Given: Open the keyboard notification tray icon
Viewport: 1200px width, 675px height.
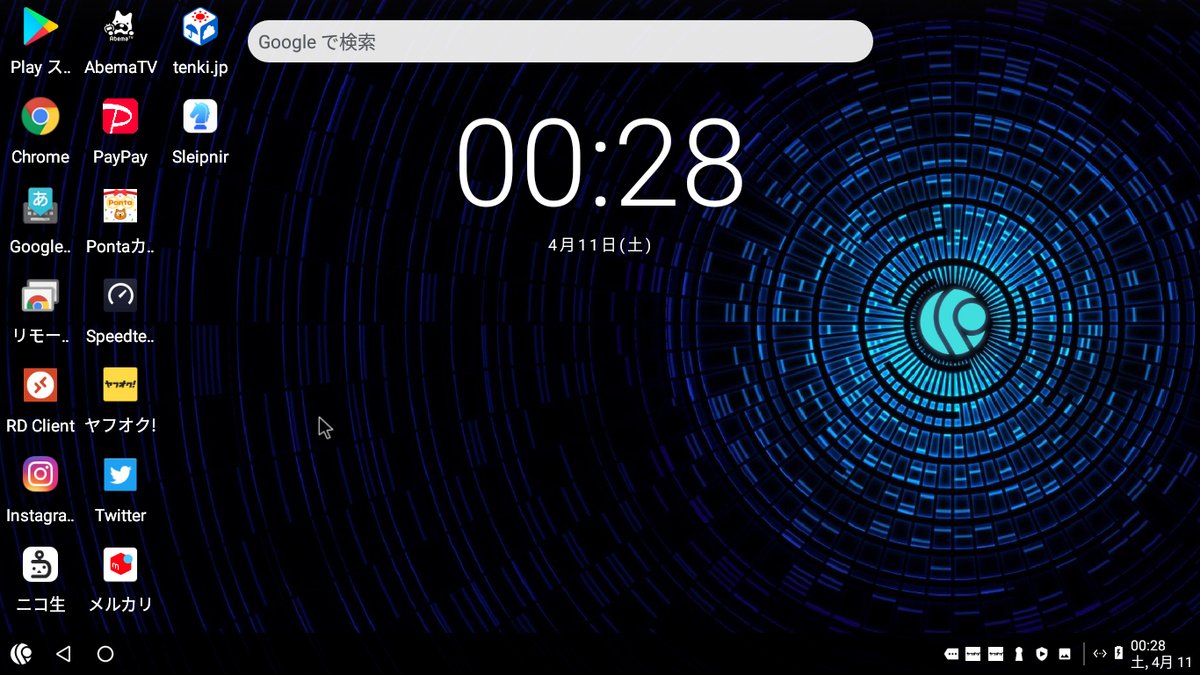Looking at the screenshot, I should coord(952,654).
